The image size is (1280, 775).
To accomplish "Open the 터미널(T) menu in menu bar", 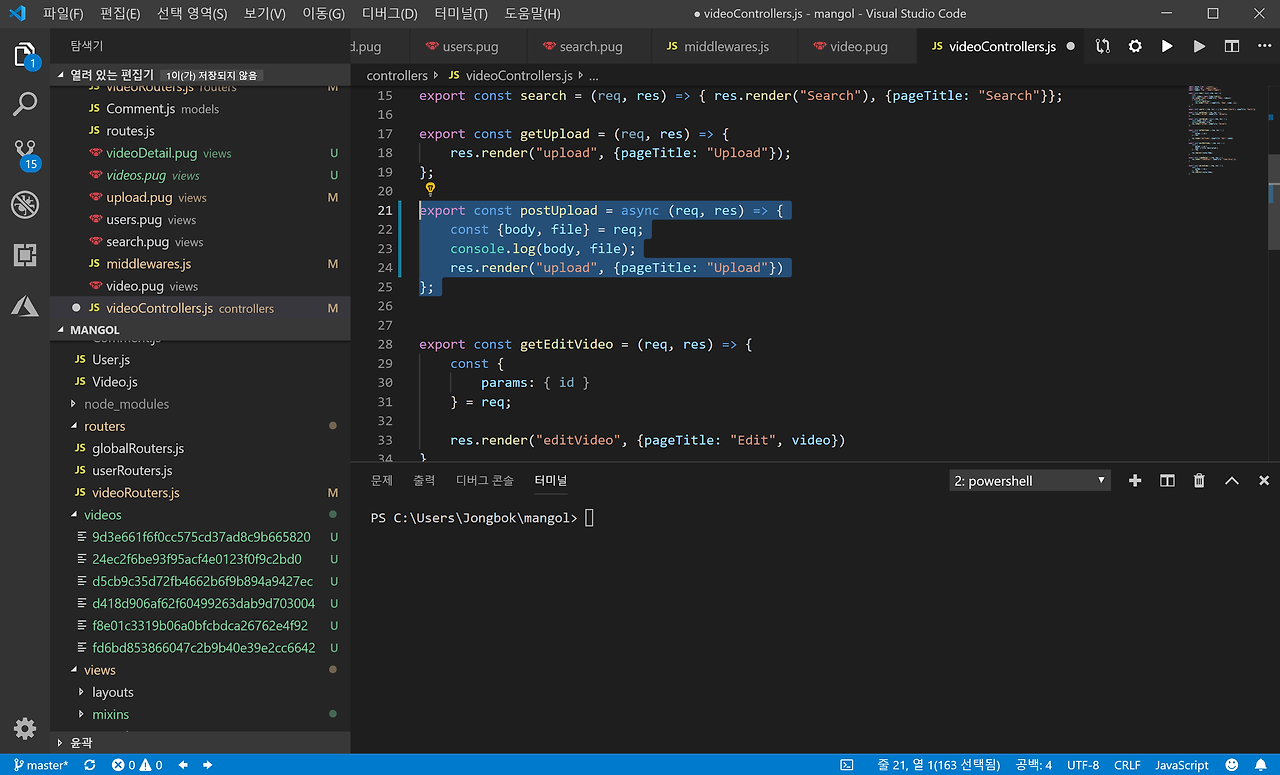I will pyautogui.click(x=461, y=14).
